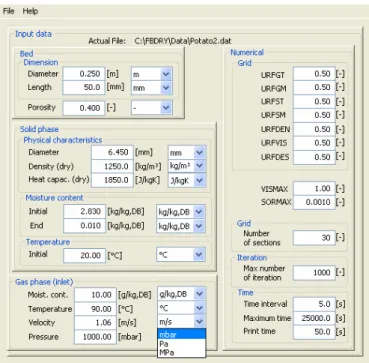Edit the Density (dry) field 1250.0
Image resolution: width=369 pixels, height=363 pixels.
(x=112, y=166)
